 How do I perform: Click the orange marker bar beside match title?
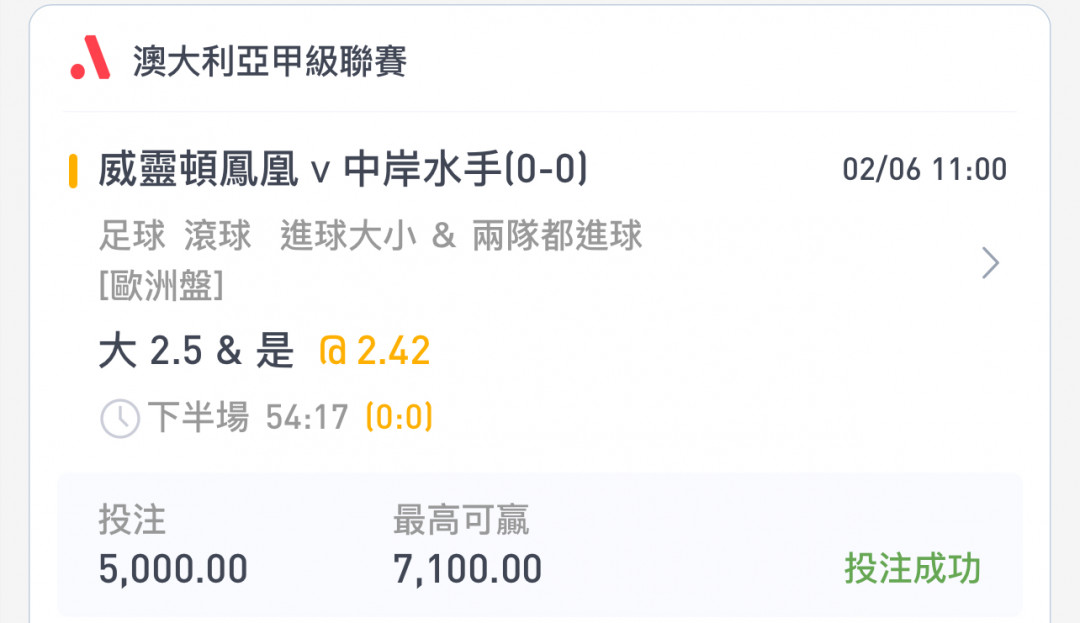pos(73,171)
